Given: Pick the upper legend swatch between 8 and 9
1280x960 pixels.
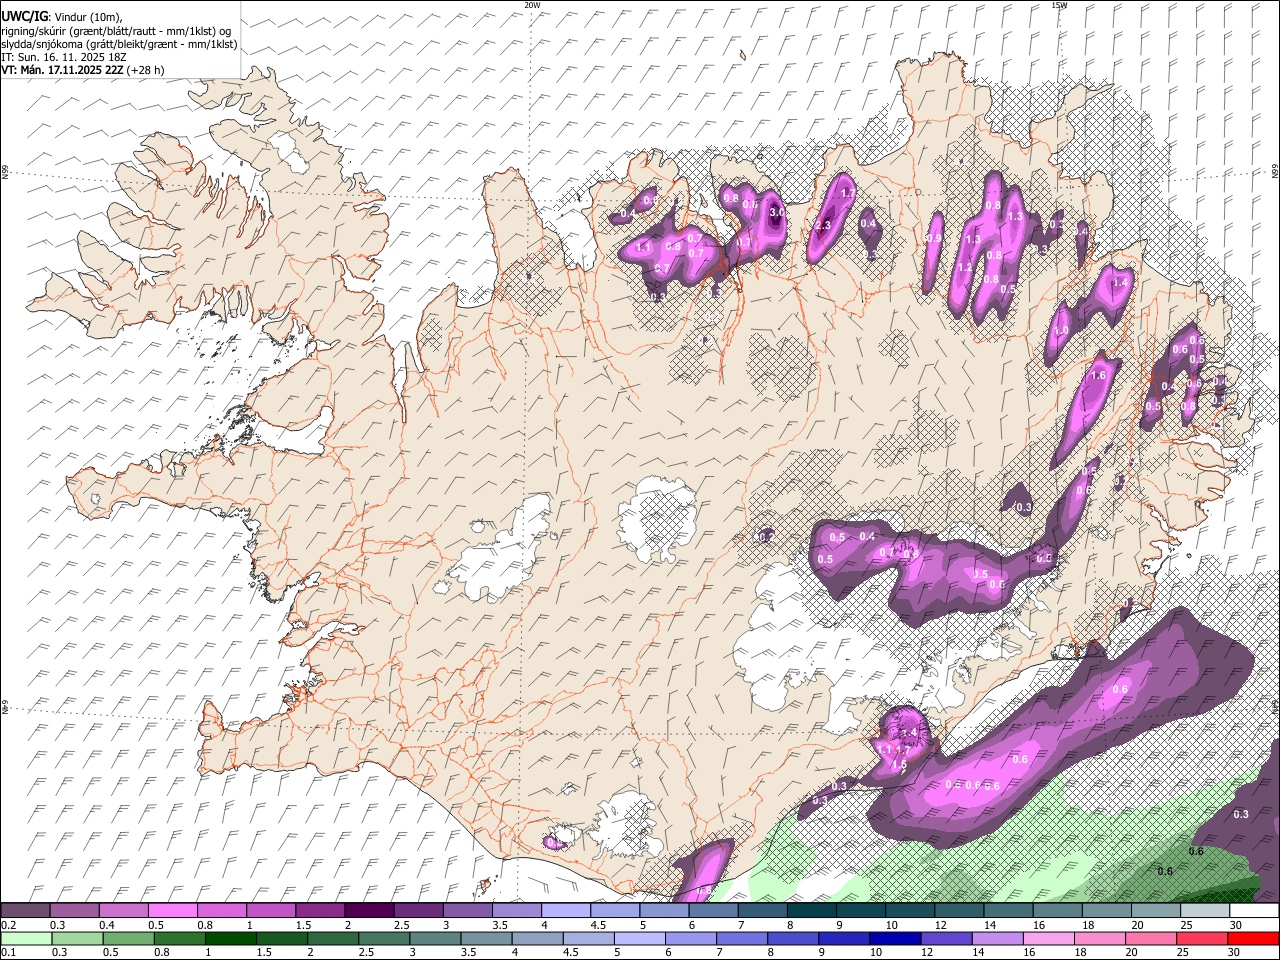Looking at the screenshot, I should pyautogui.click(x=812, y=911).
